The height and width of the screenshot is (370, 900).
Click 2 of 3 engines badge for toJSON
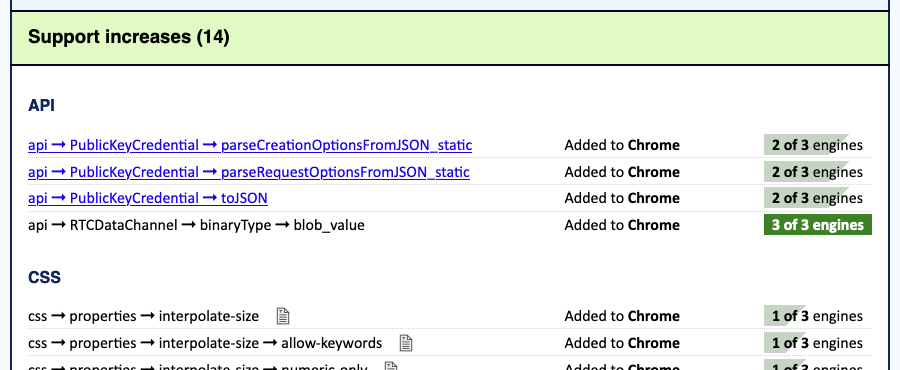(813, 198)
